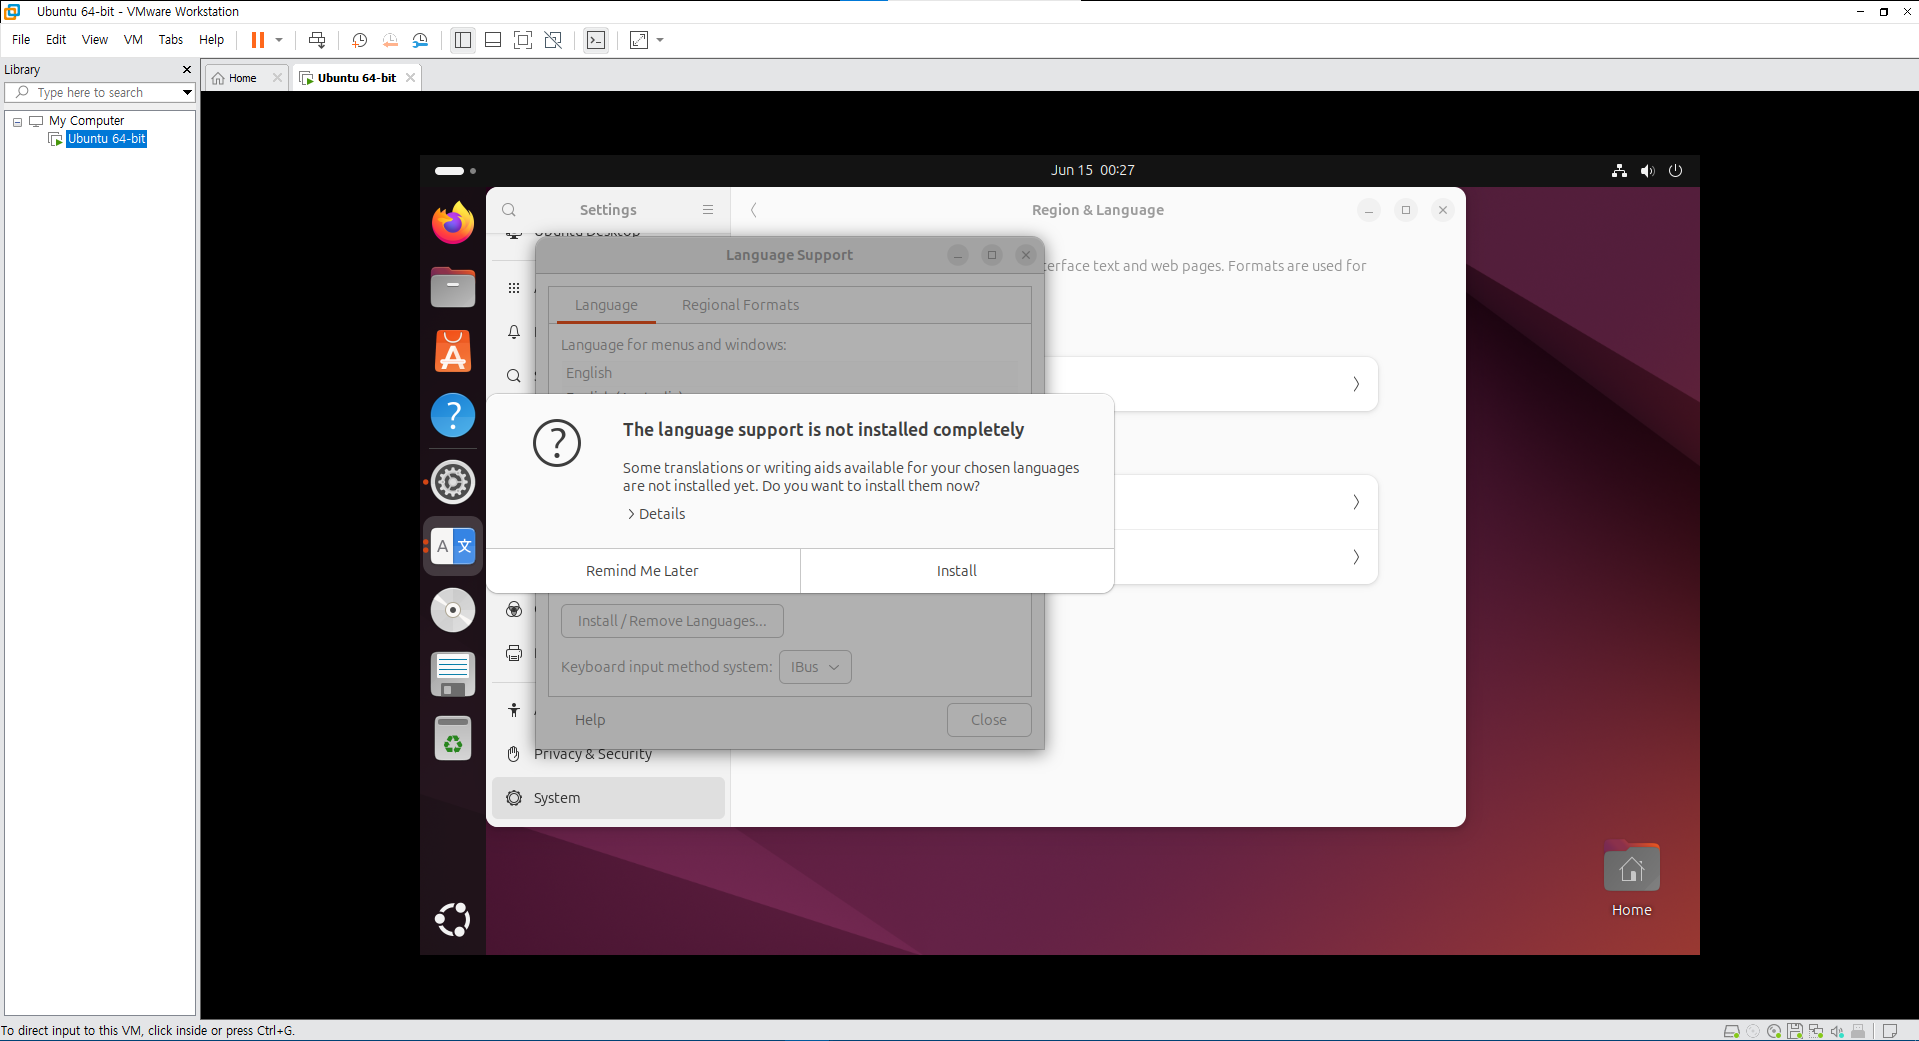The height and width of the screenshot is (1041, 1919).
Task: Click the Remind Me Later button
Action: click(642, 571)
